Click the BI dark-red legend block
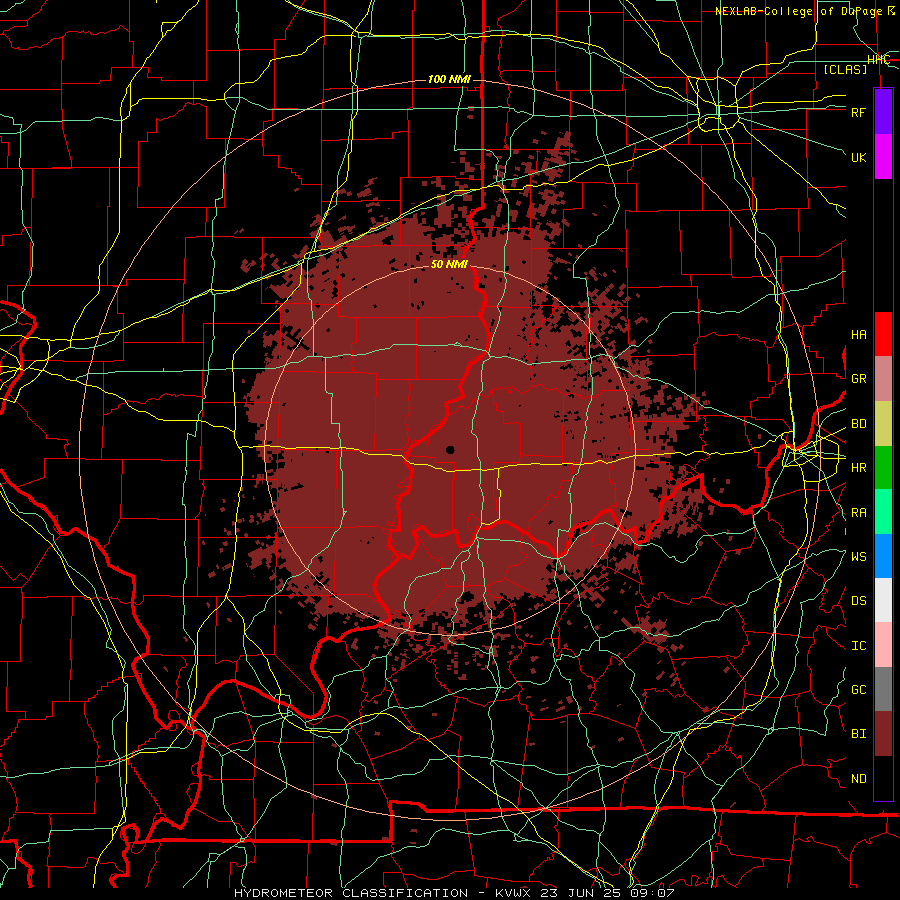This screenshot has height=900, width=900. [x=883, y=734]
